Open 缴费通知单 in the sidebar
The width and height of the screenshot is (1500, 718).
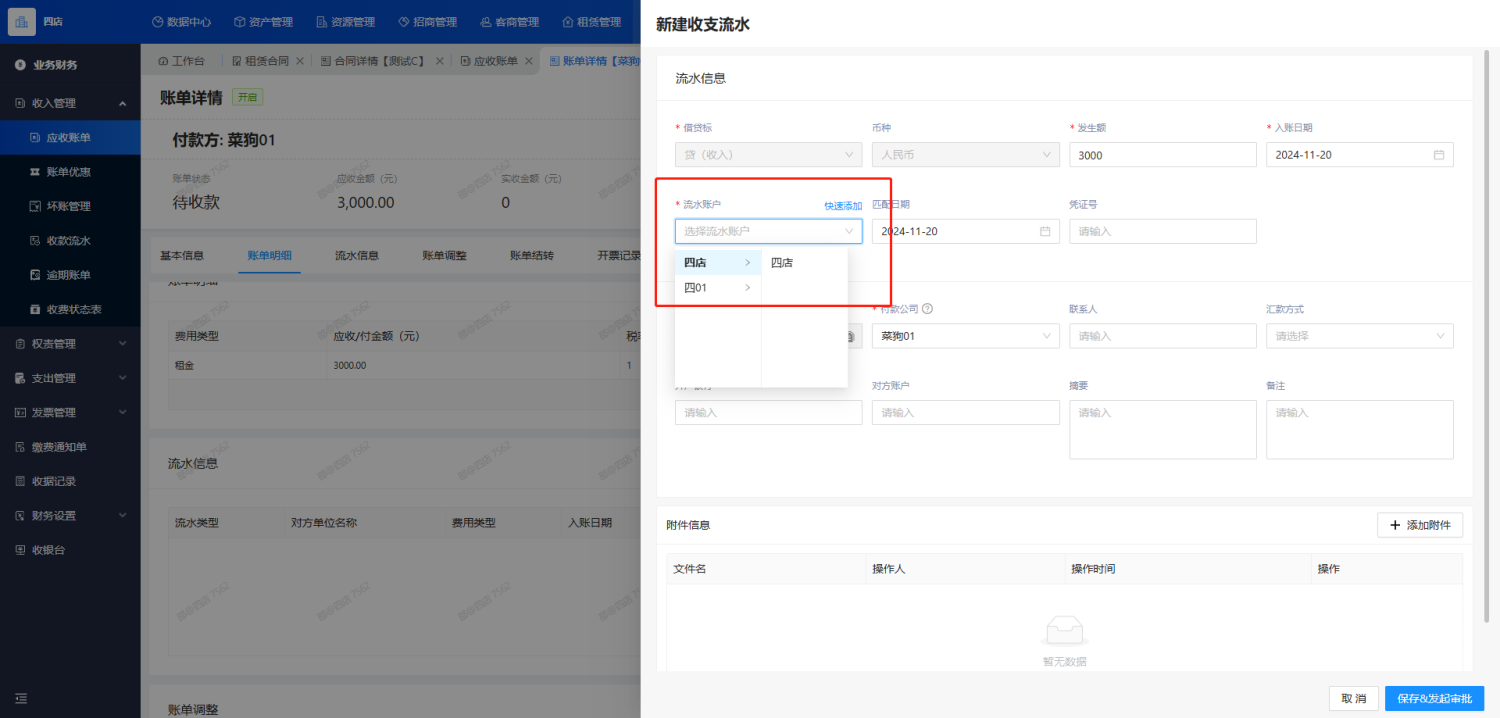[70, 447]
